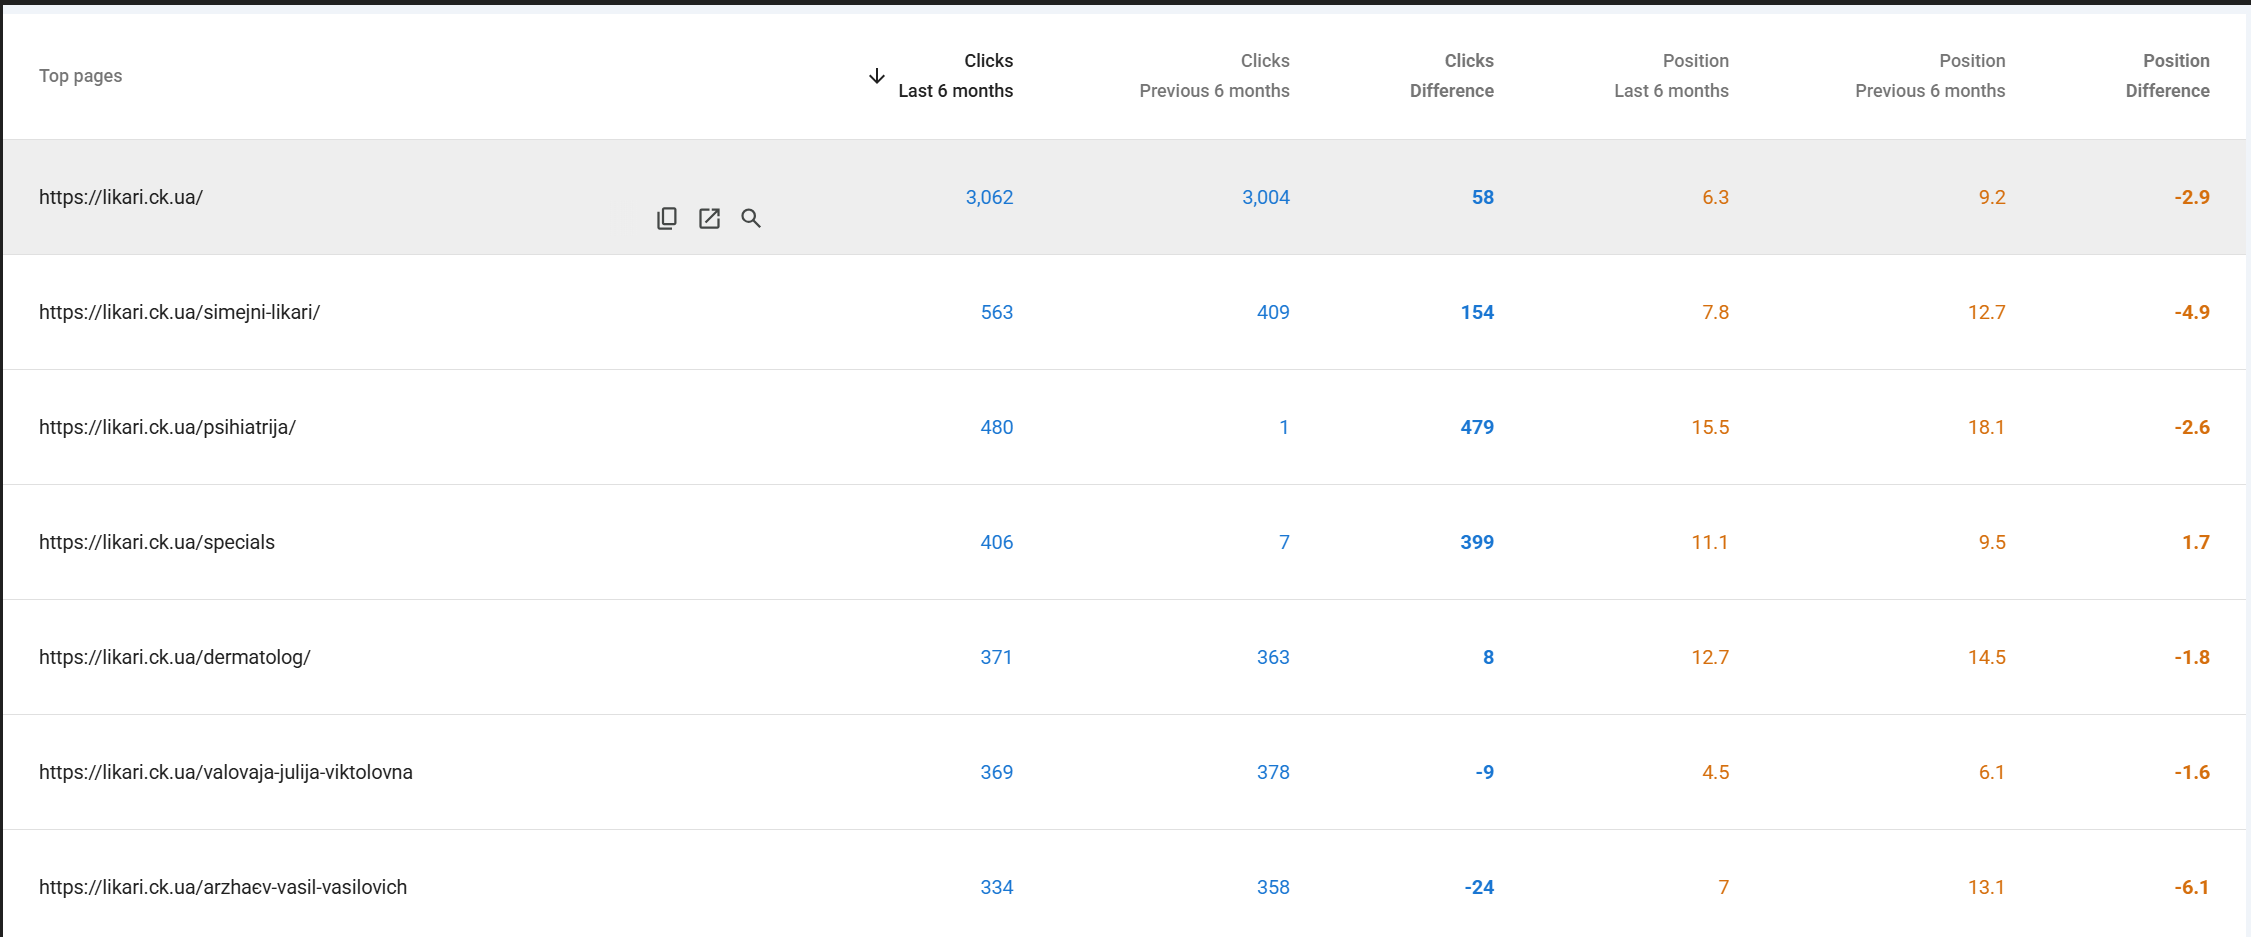Toggle sort arrow beside Clicks Last 6 months

coord(877,76)
